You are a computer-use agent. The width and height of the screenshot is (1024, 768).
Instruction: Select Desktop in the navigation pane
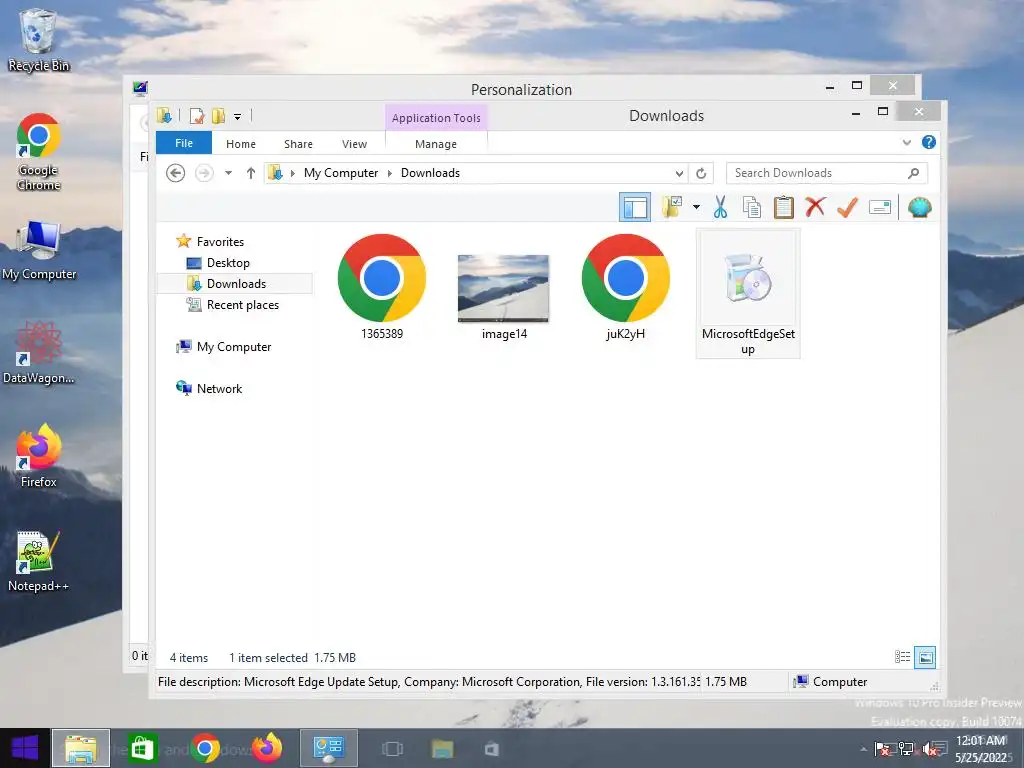[x=228, y=263]
